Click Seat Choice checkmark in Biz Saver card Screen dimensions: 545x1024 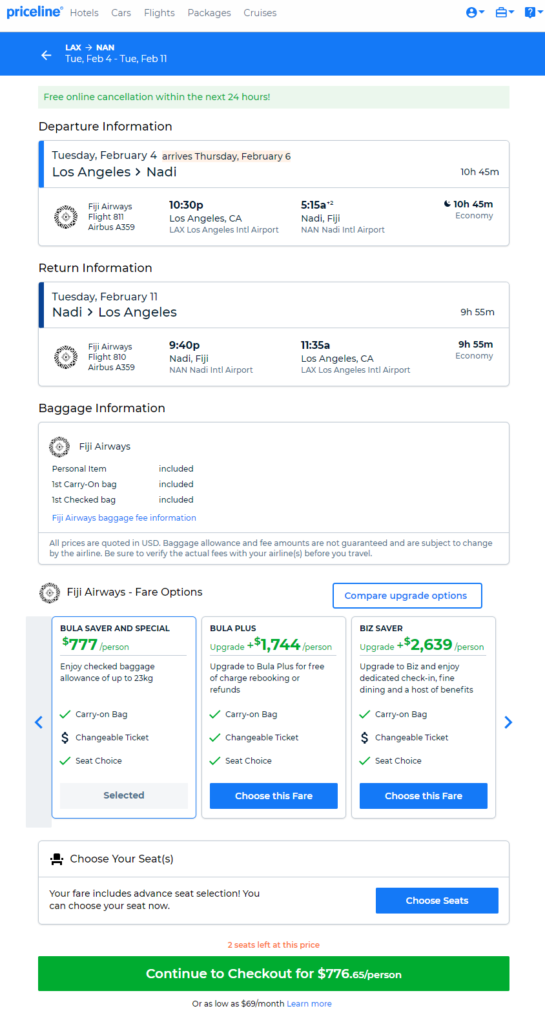(x=365, y=761)
